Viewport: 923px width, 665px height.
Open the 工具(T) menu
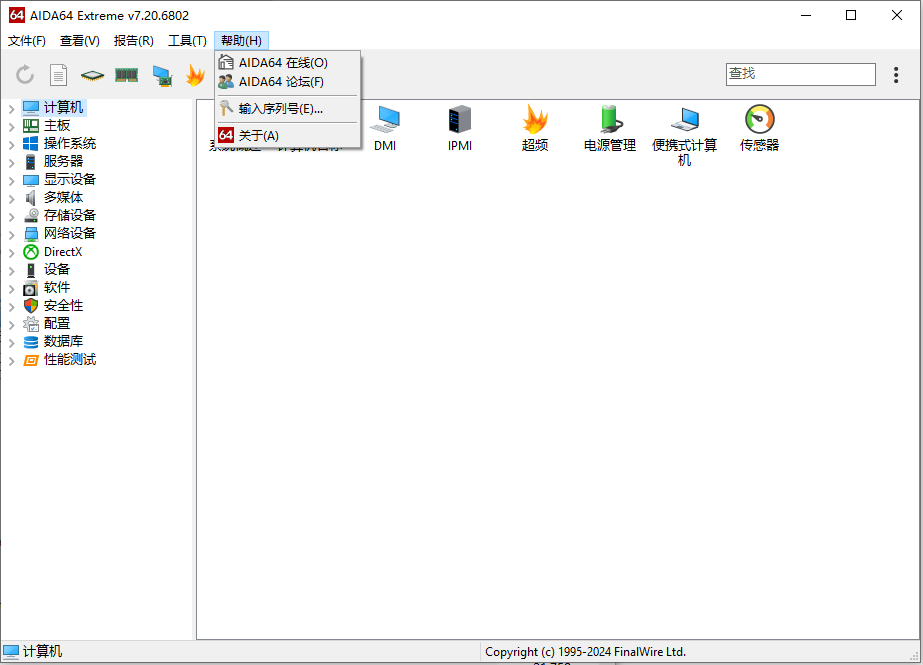click(x=187, y=41)
